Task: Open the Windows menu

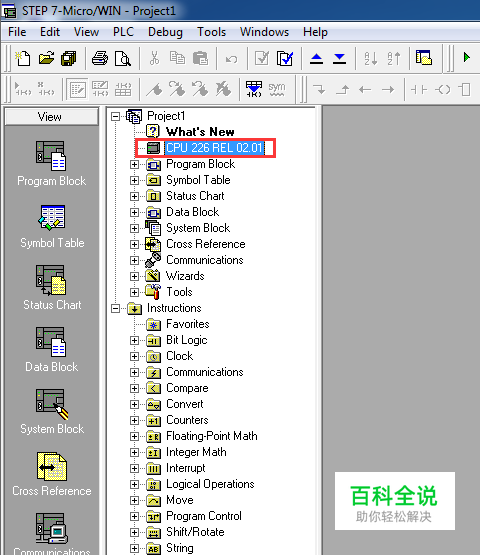Action: click(x=264, y=32)
